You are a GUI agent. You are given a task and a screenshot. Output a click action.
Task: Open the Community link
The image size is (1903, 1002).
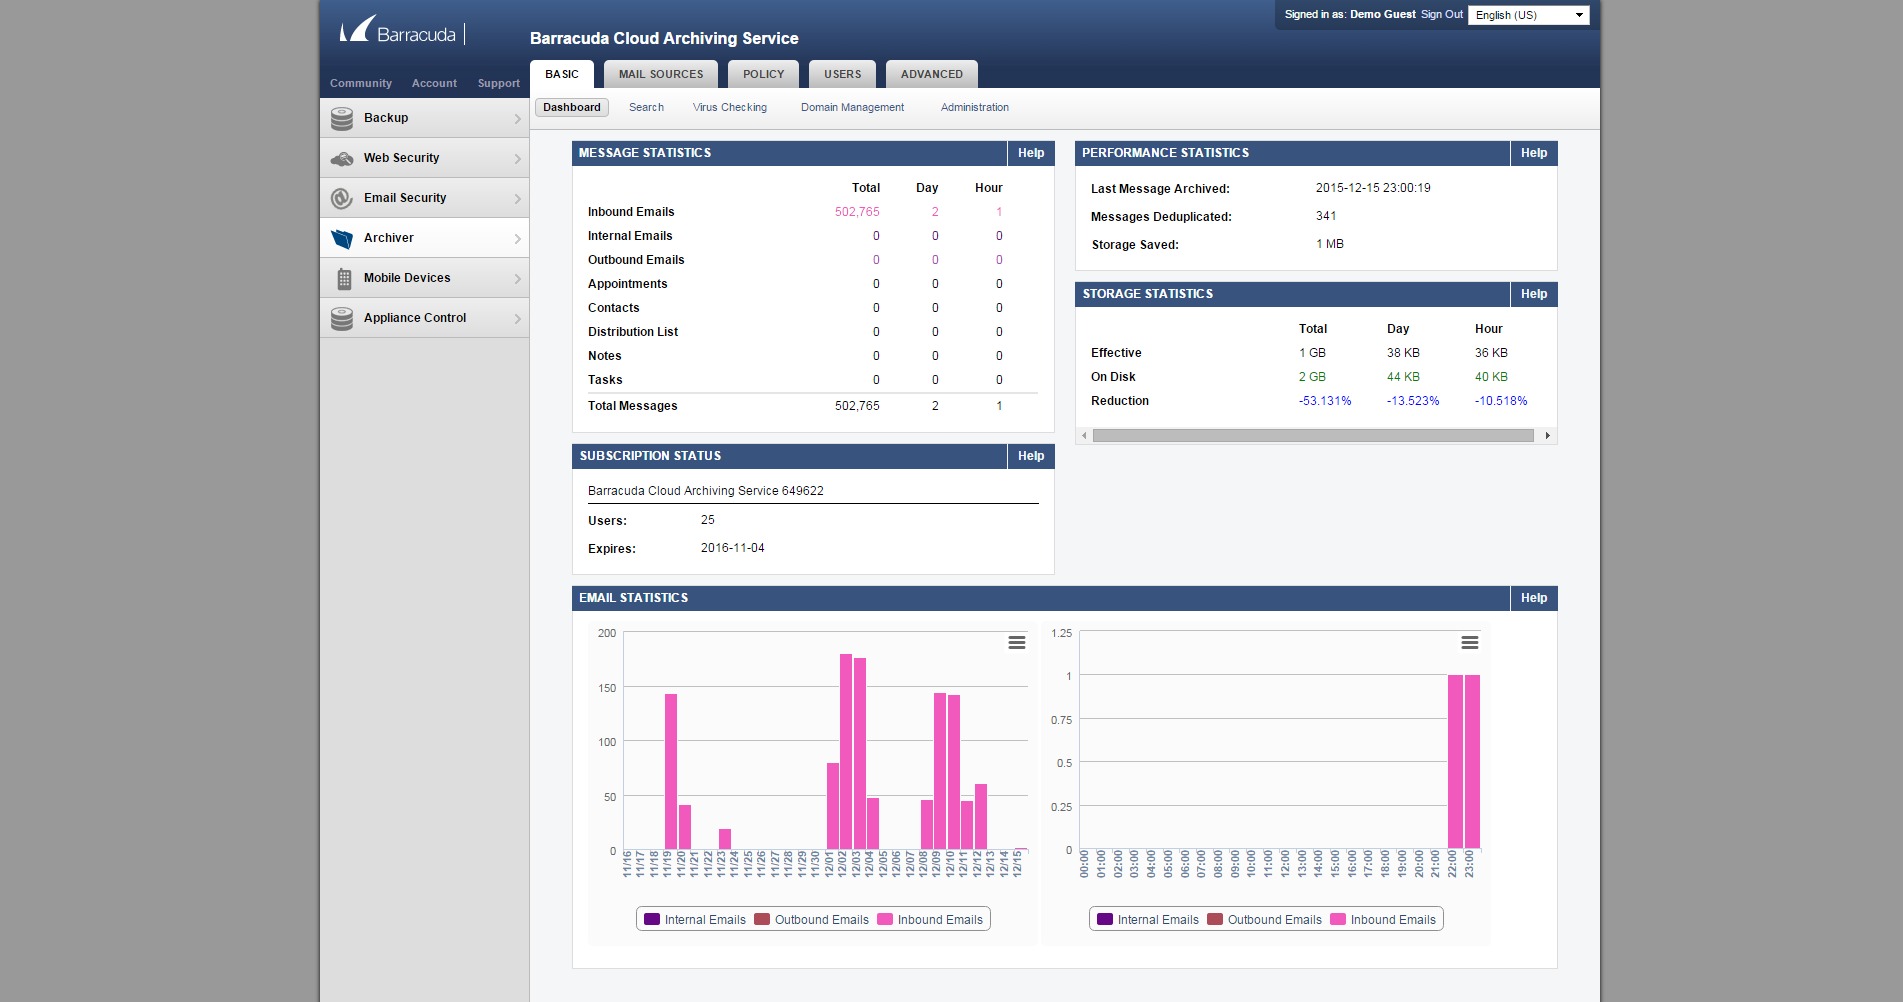[x=361, y=83]
